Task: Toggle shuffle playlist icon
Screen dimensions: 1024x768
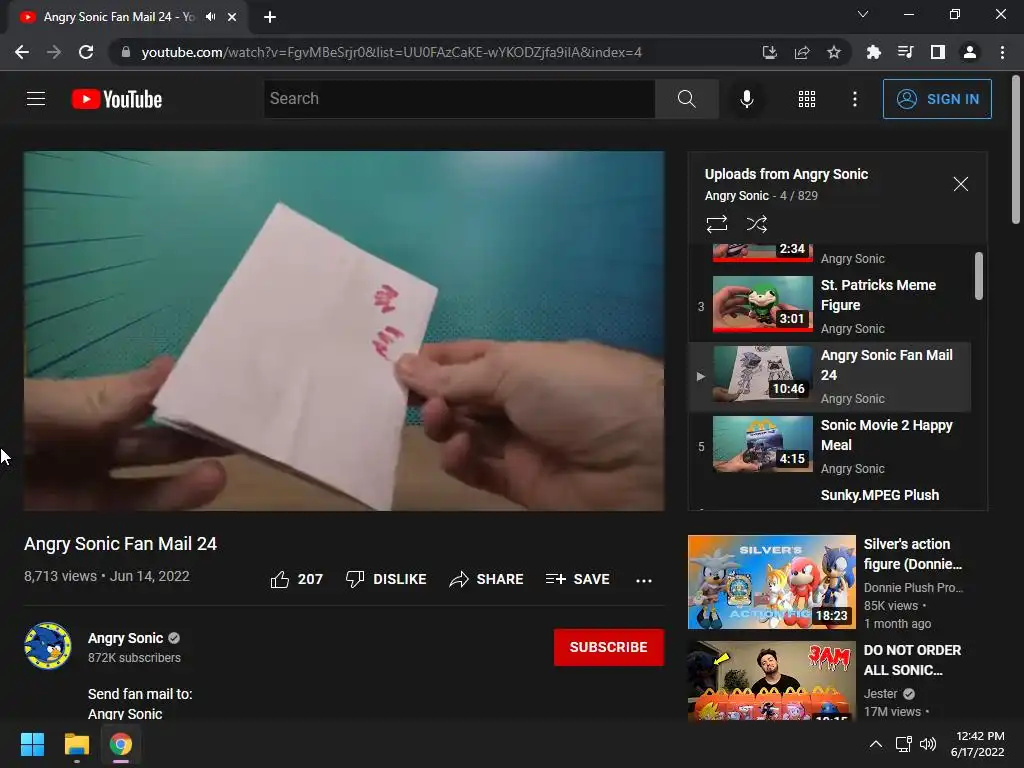Action: click(756, 224)
